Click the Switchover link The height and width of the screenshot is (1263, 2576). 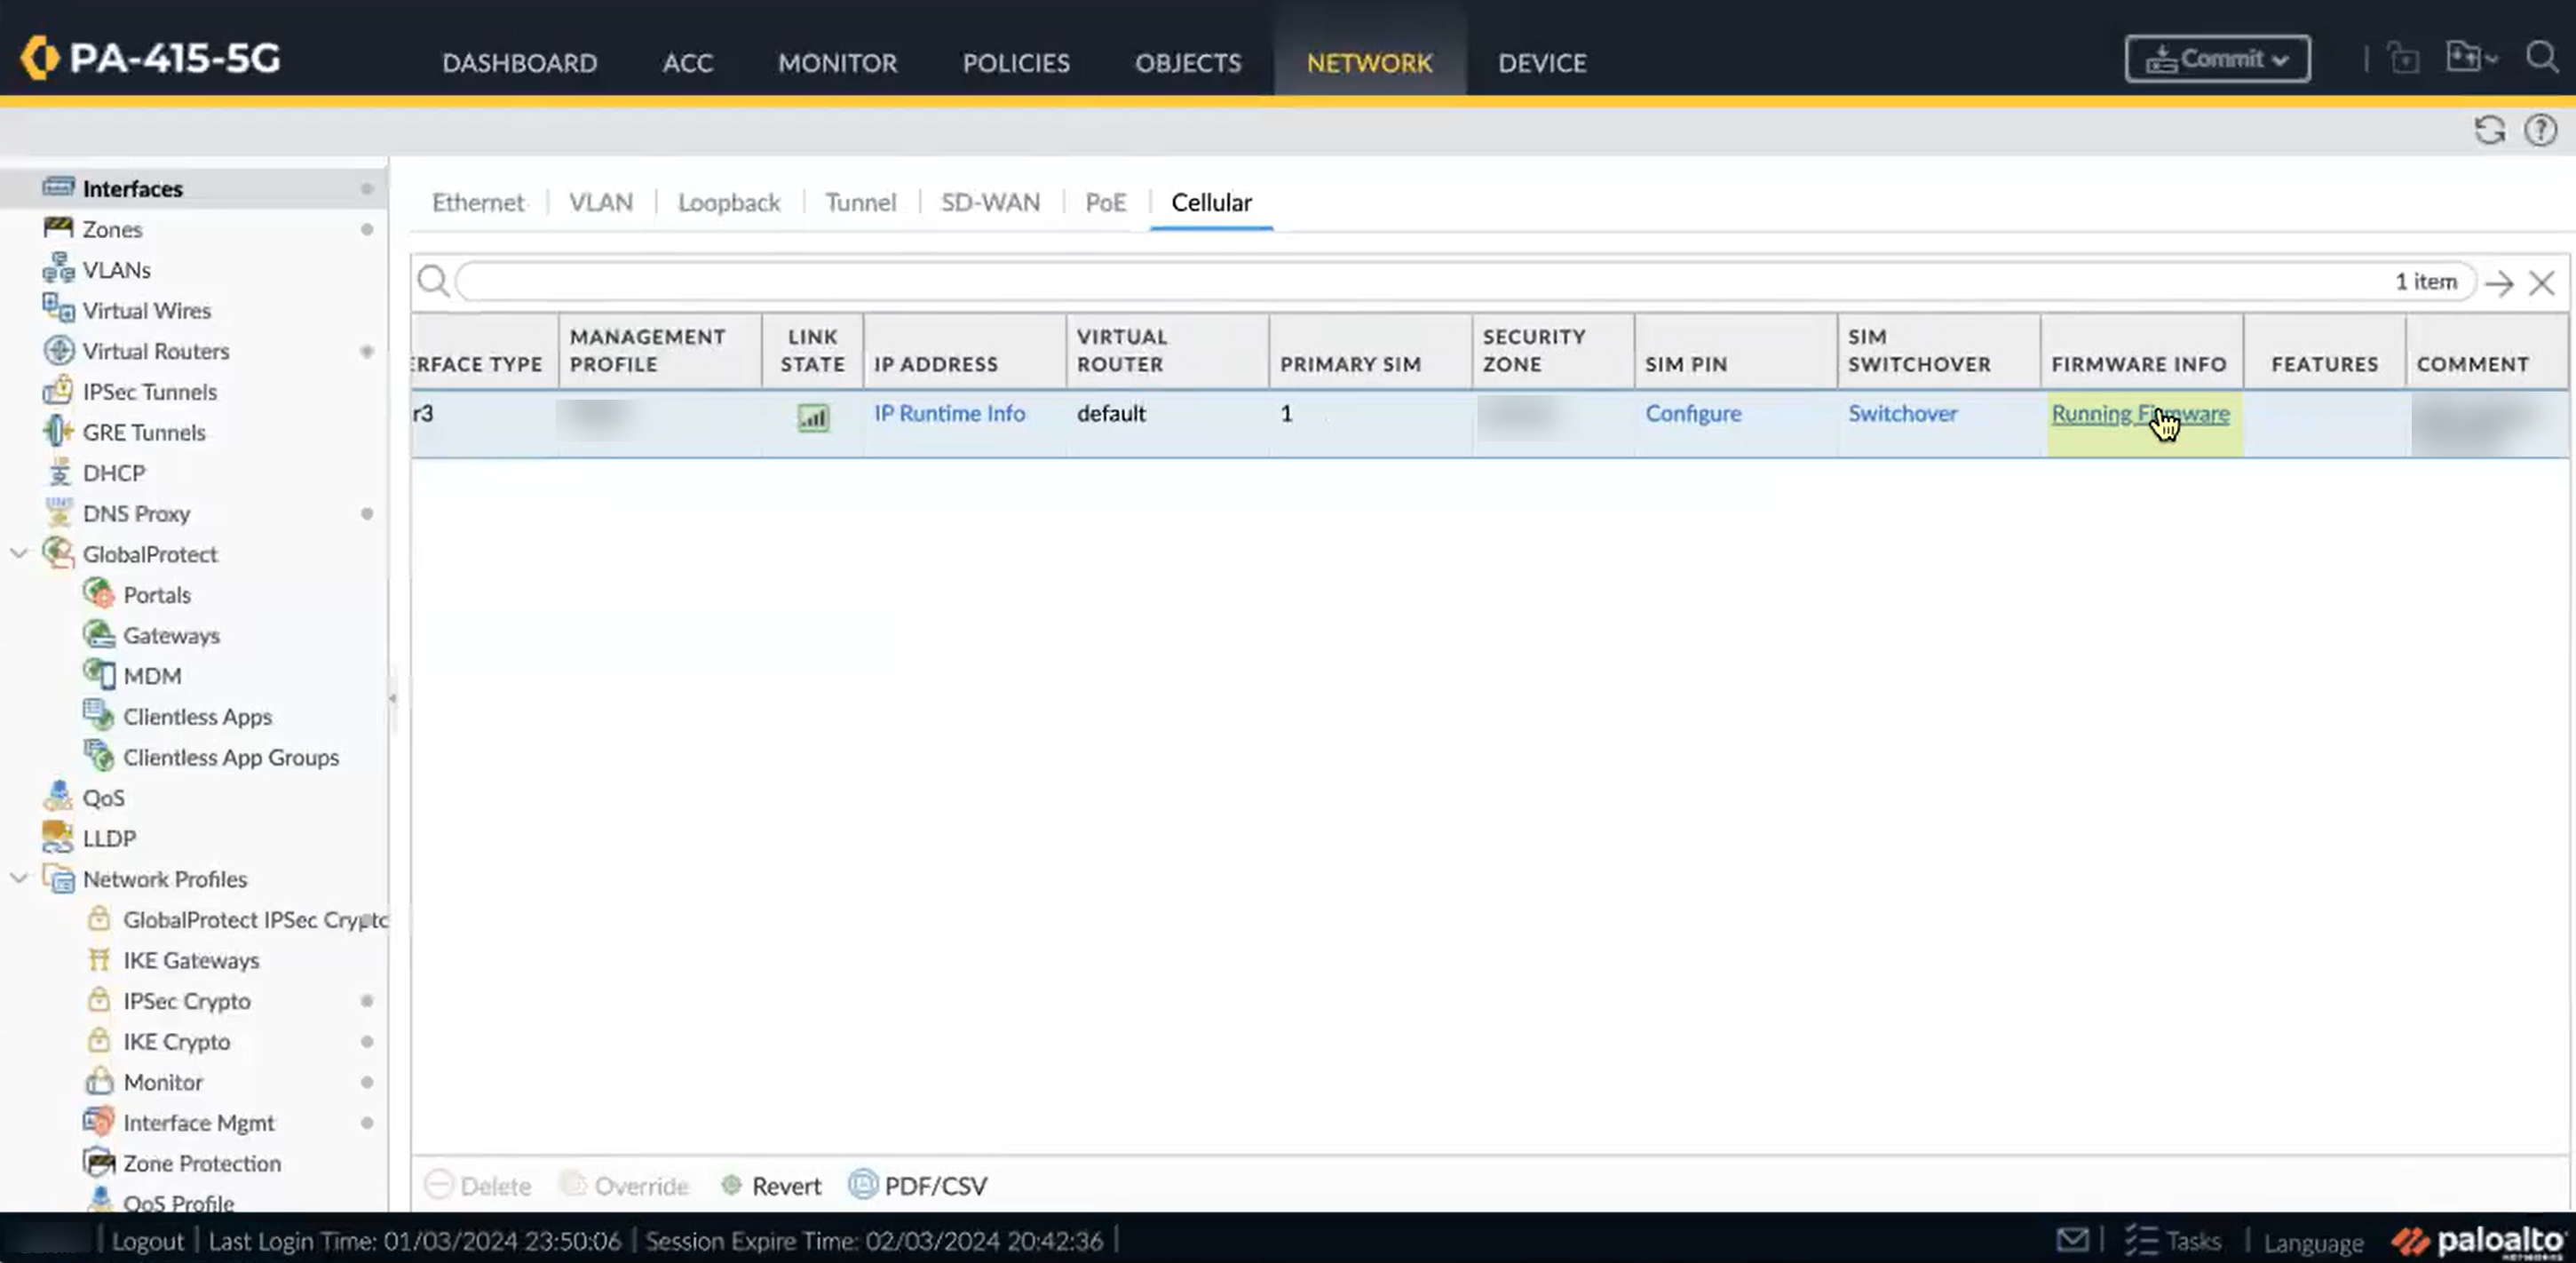point(1902,414)
